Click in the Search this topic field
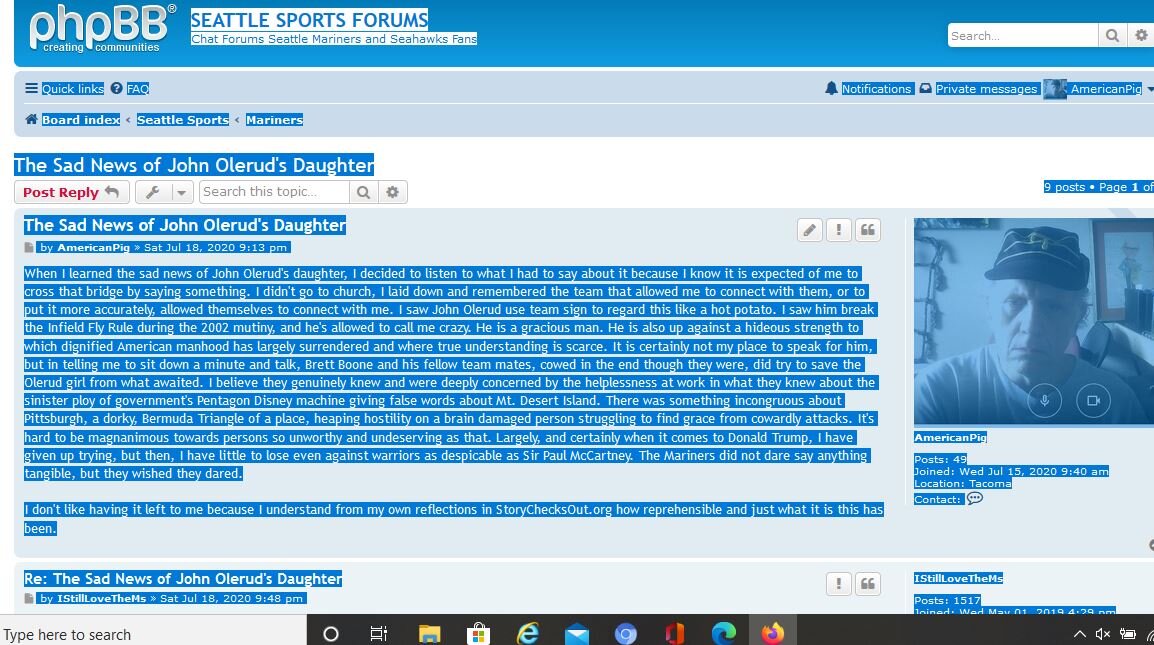This screenshot has height=645, width=1154. coord(274,192)
